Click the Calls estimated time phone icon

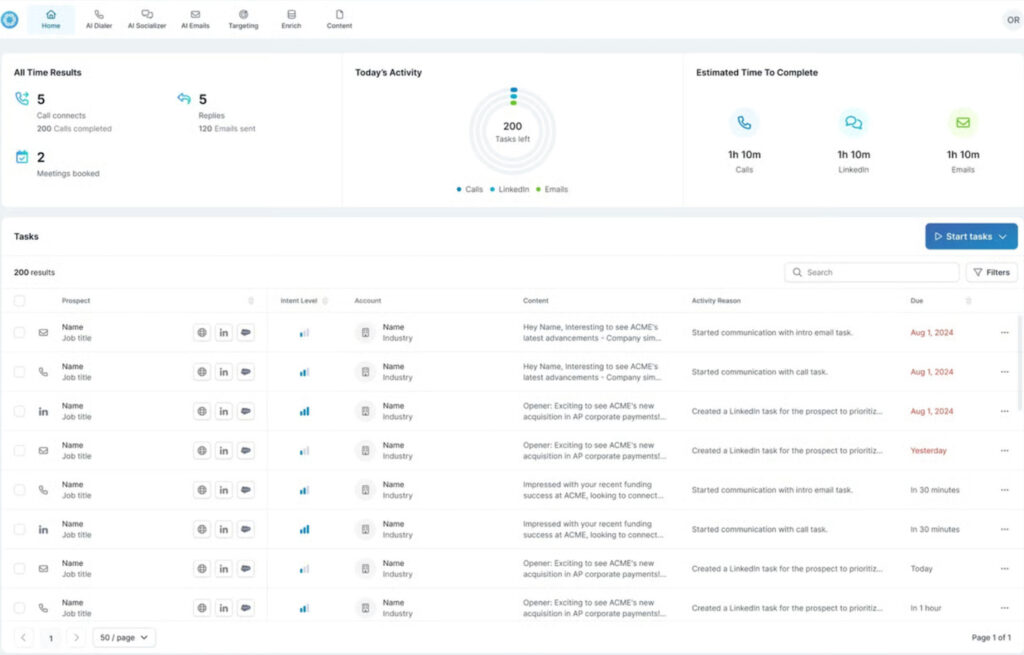pyautogui.click(x=744, y=123)
